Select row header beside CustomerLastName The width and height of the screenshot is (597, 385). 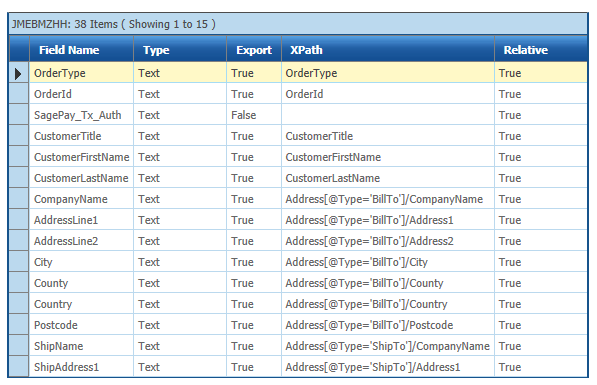19,178
